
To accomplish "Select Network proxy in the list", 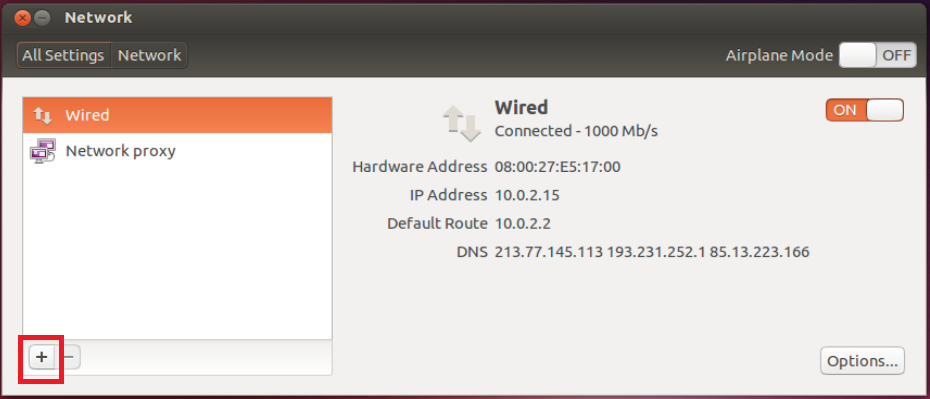I will click(177, 151).
